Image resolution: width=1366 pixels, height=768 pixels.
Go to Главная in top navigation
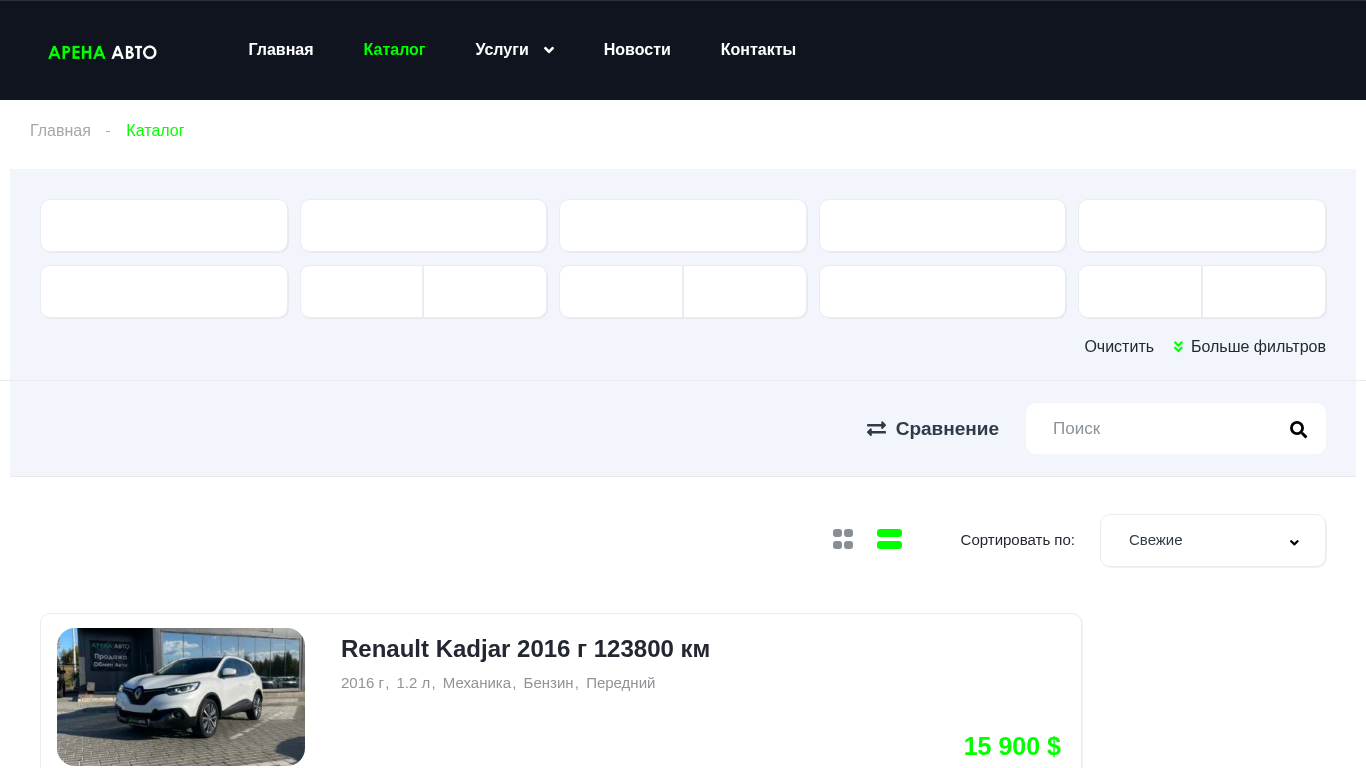click(x=281, y=50)
